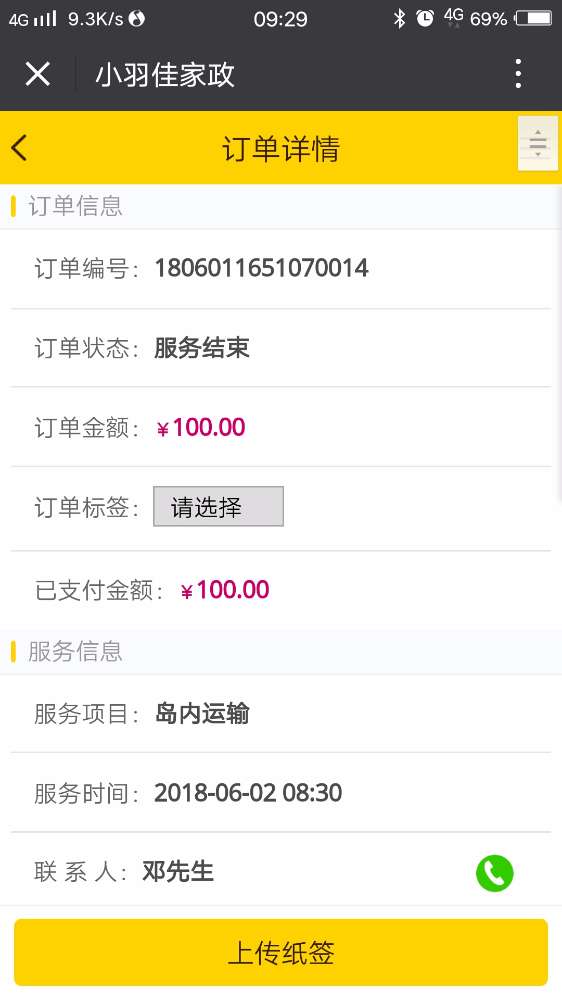
Task: Tap the 订单详情 page title
Action: (x=281, y=149)
